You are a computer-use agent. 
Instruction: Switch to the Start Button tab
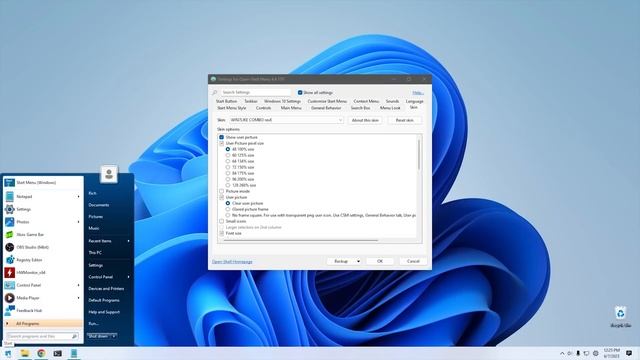(x=226, y=101)
